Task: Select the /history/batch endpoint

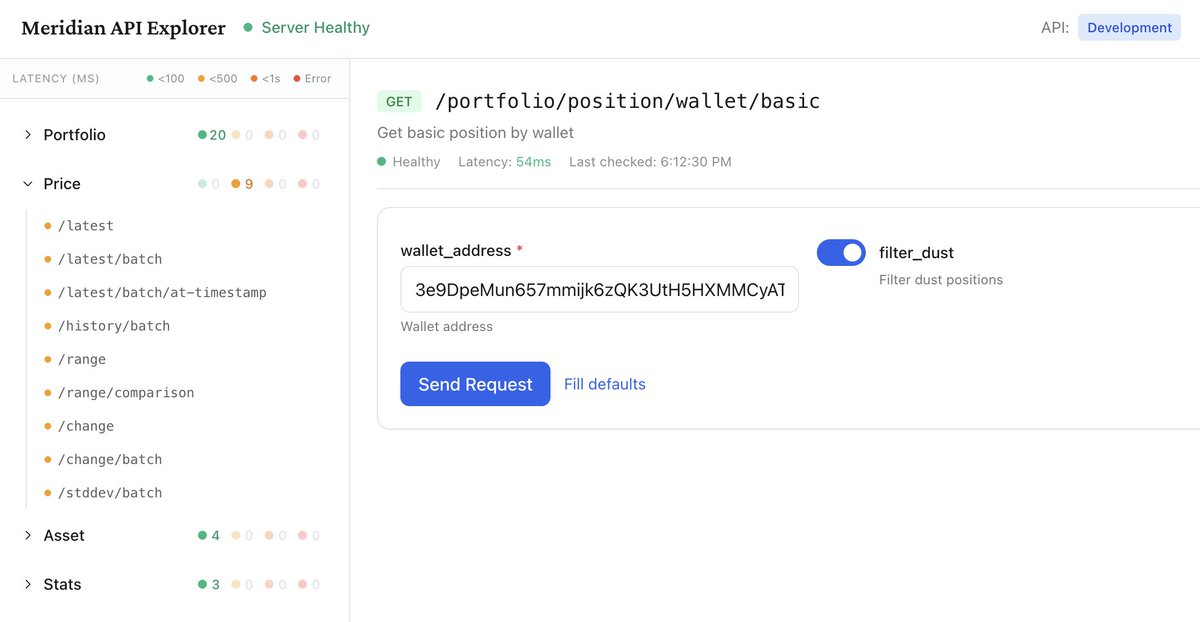Action: (x=114, y=326)
